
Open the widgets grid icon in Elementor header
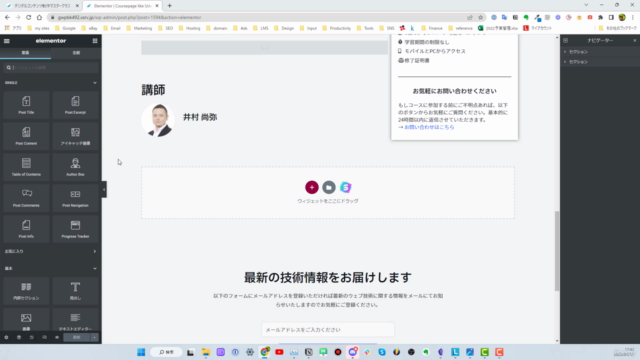[95, 41]
